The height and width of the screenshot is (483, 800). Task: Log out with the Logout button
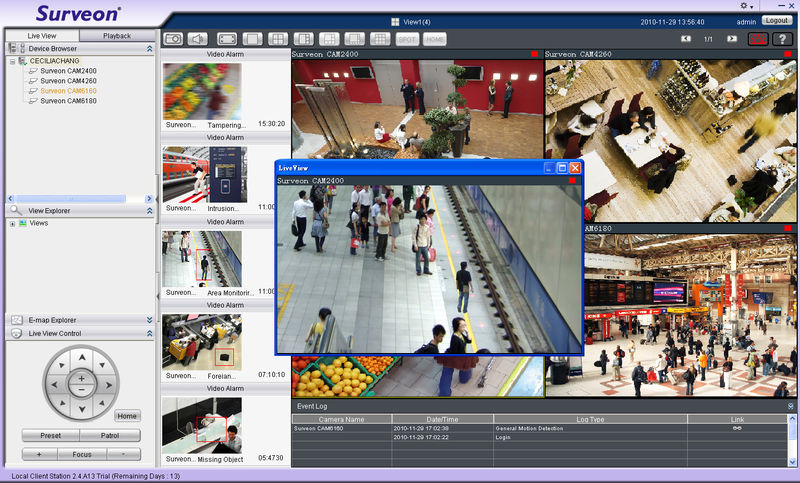pos(777,20)
